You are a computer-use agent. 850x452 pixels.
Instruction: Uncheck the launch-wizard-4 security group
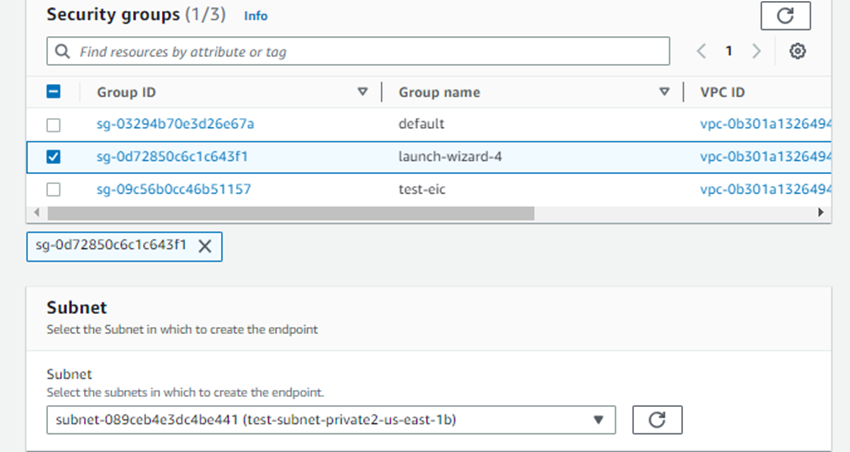tap(53, 157)
